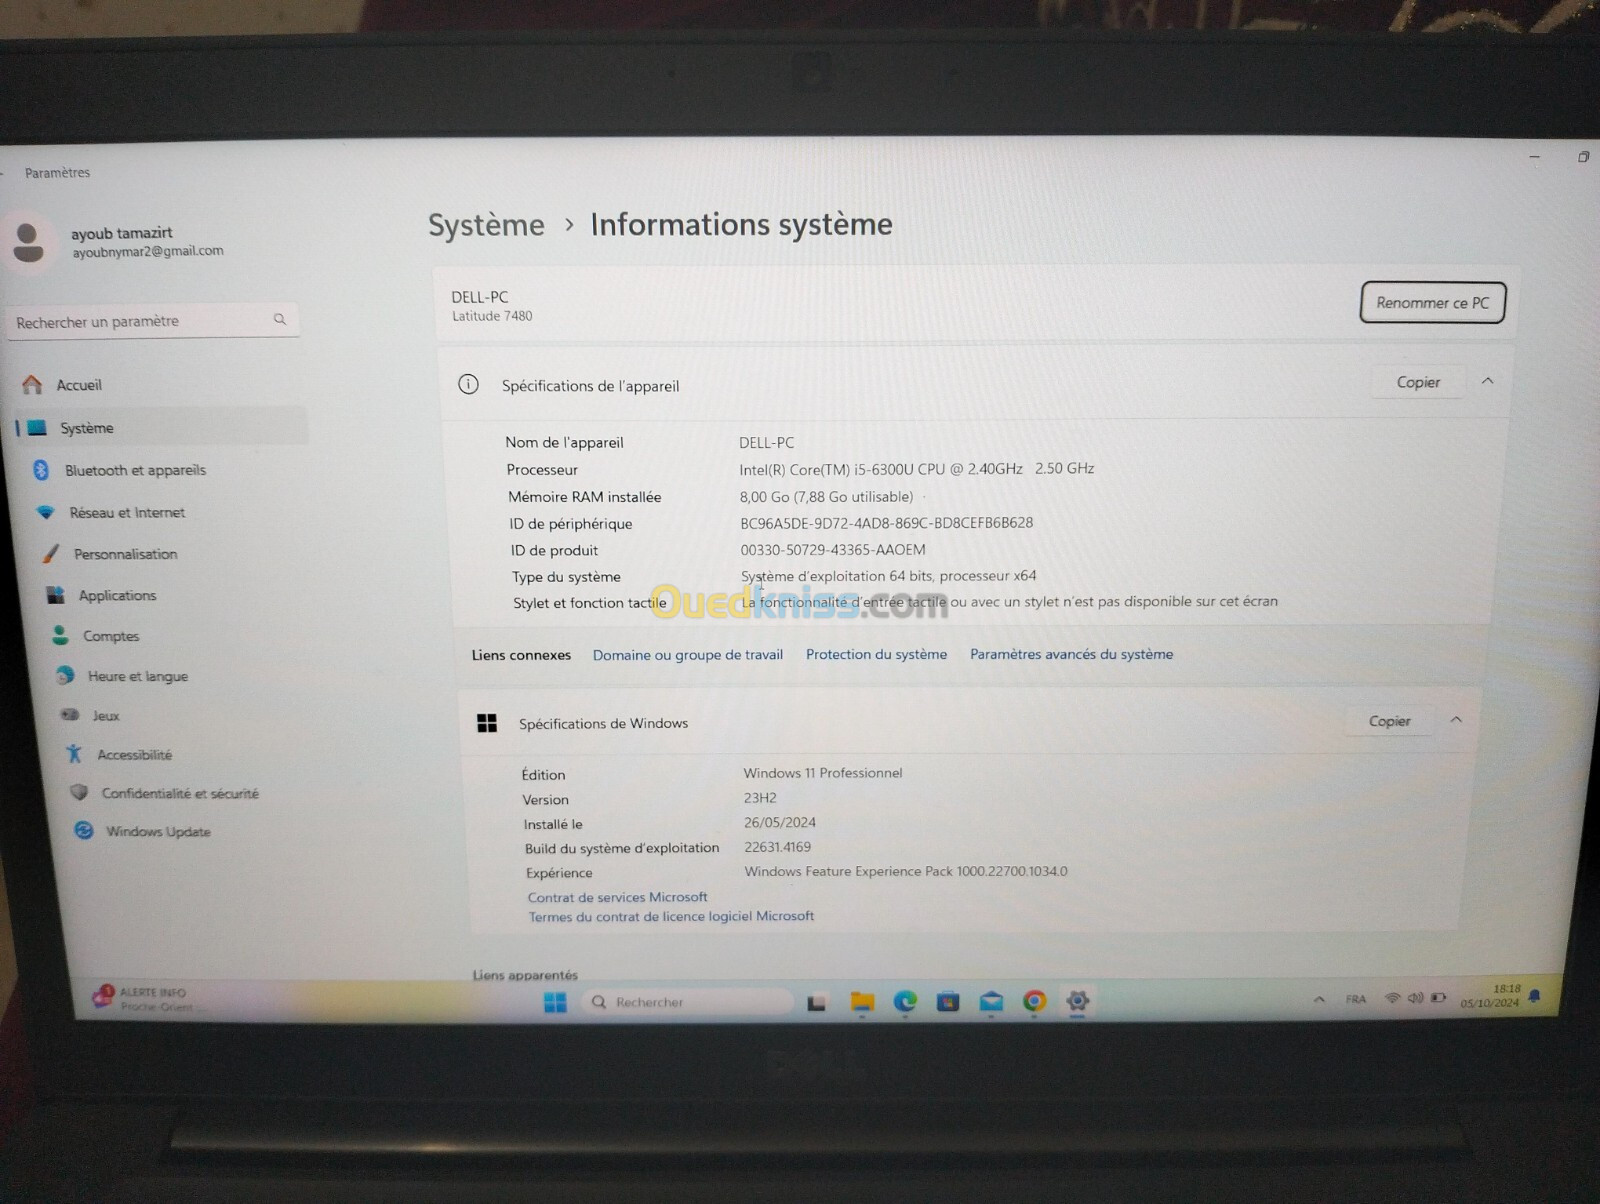Image resolution: width=1600 pixels, height=1204 pixels.
Task: Open Paramètres avancés du système link
Action: (1071, 654)
